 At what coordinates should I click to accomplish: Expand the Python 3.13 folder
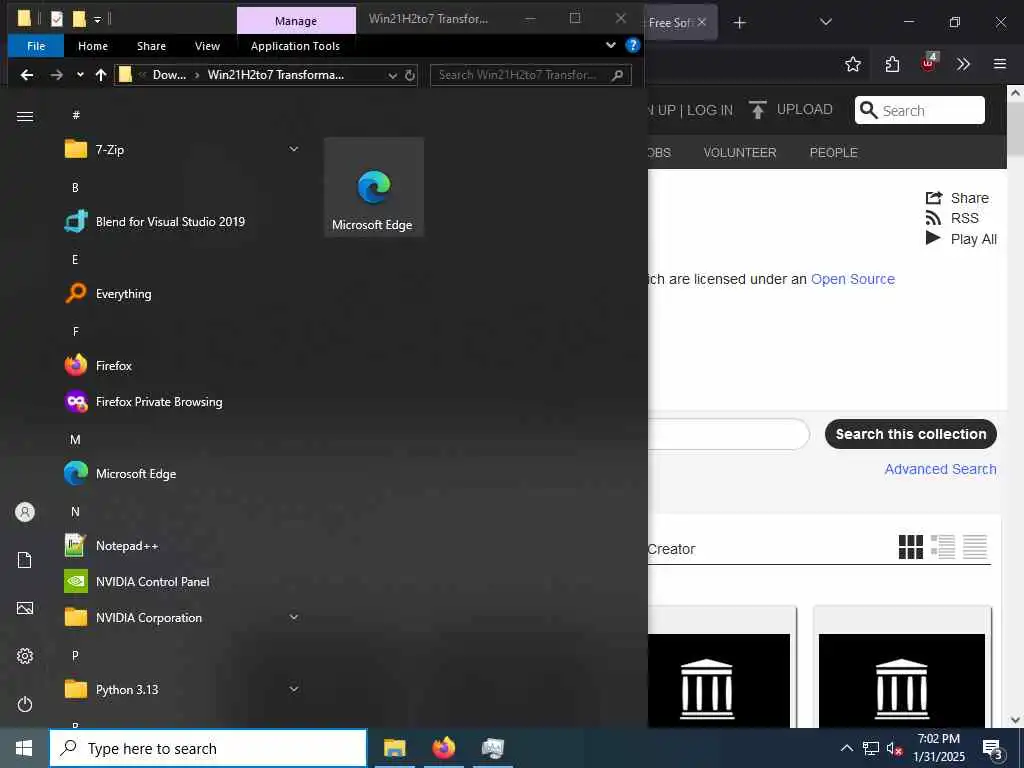tap(294, 689)
